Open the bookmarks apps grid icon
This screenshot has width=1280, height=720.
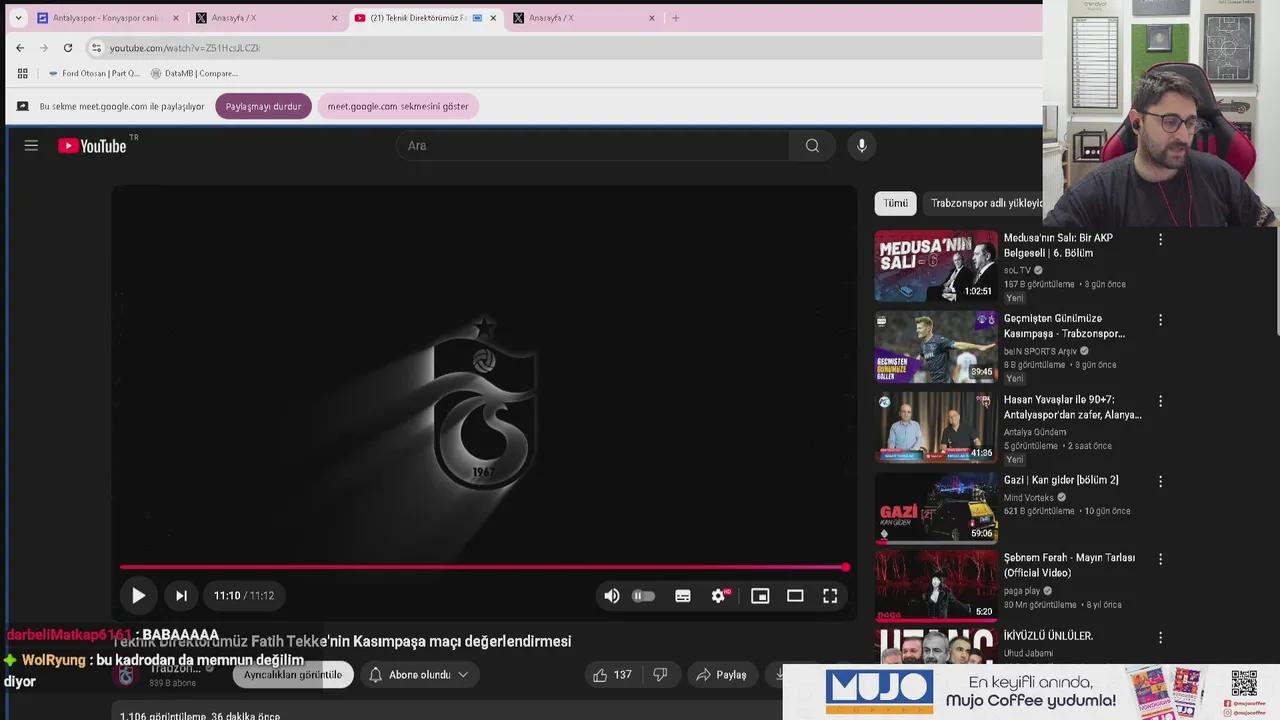[22, 73]
